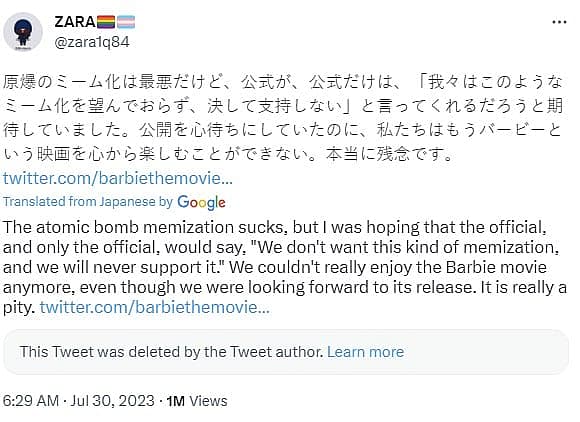Click the original Japanese tweet text
Image resolution: width=580 pixels, height=422 pixels.
point(283,118)
